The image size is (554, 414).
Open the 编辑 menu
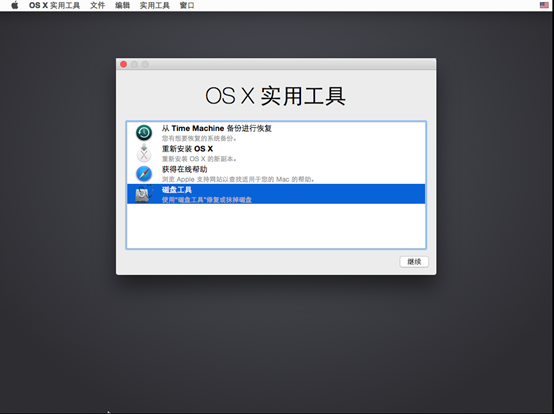pos(122,5)
